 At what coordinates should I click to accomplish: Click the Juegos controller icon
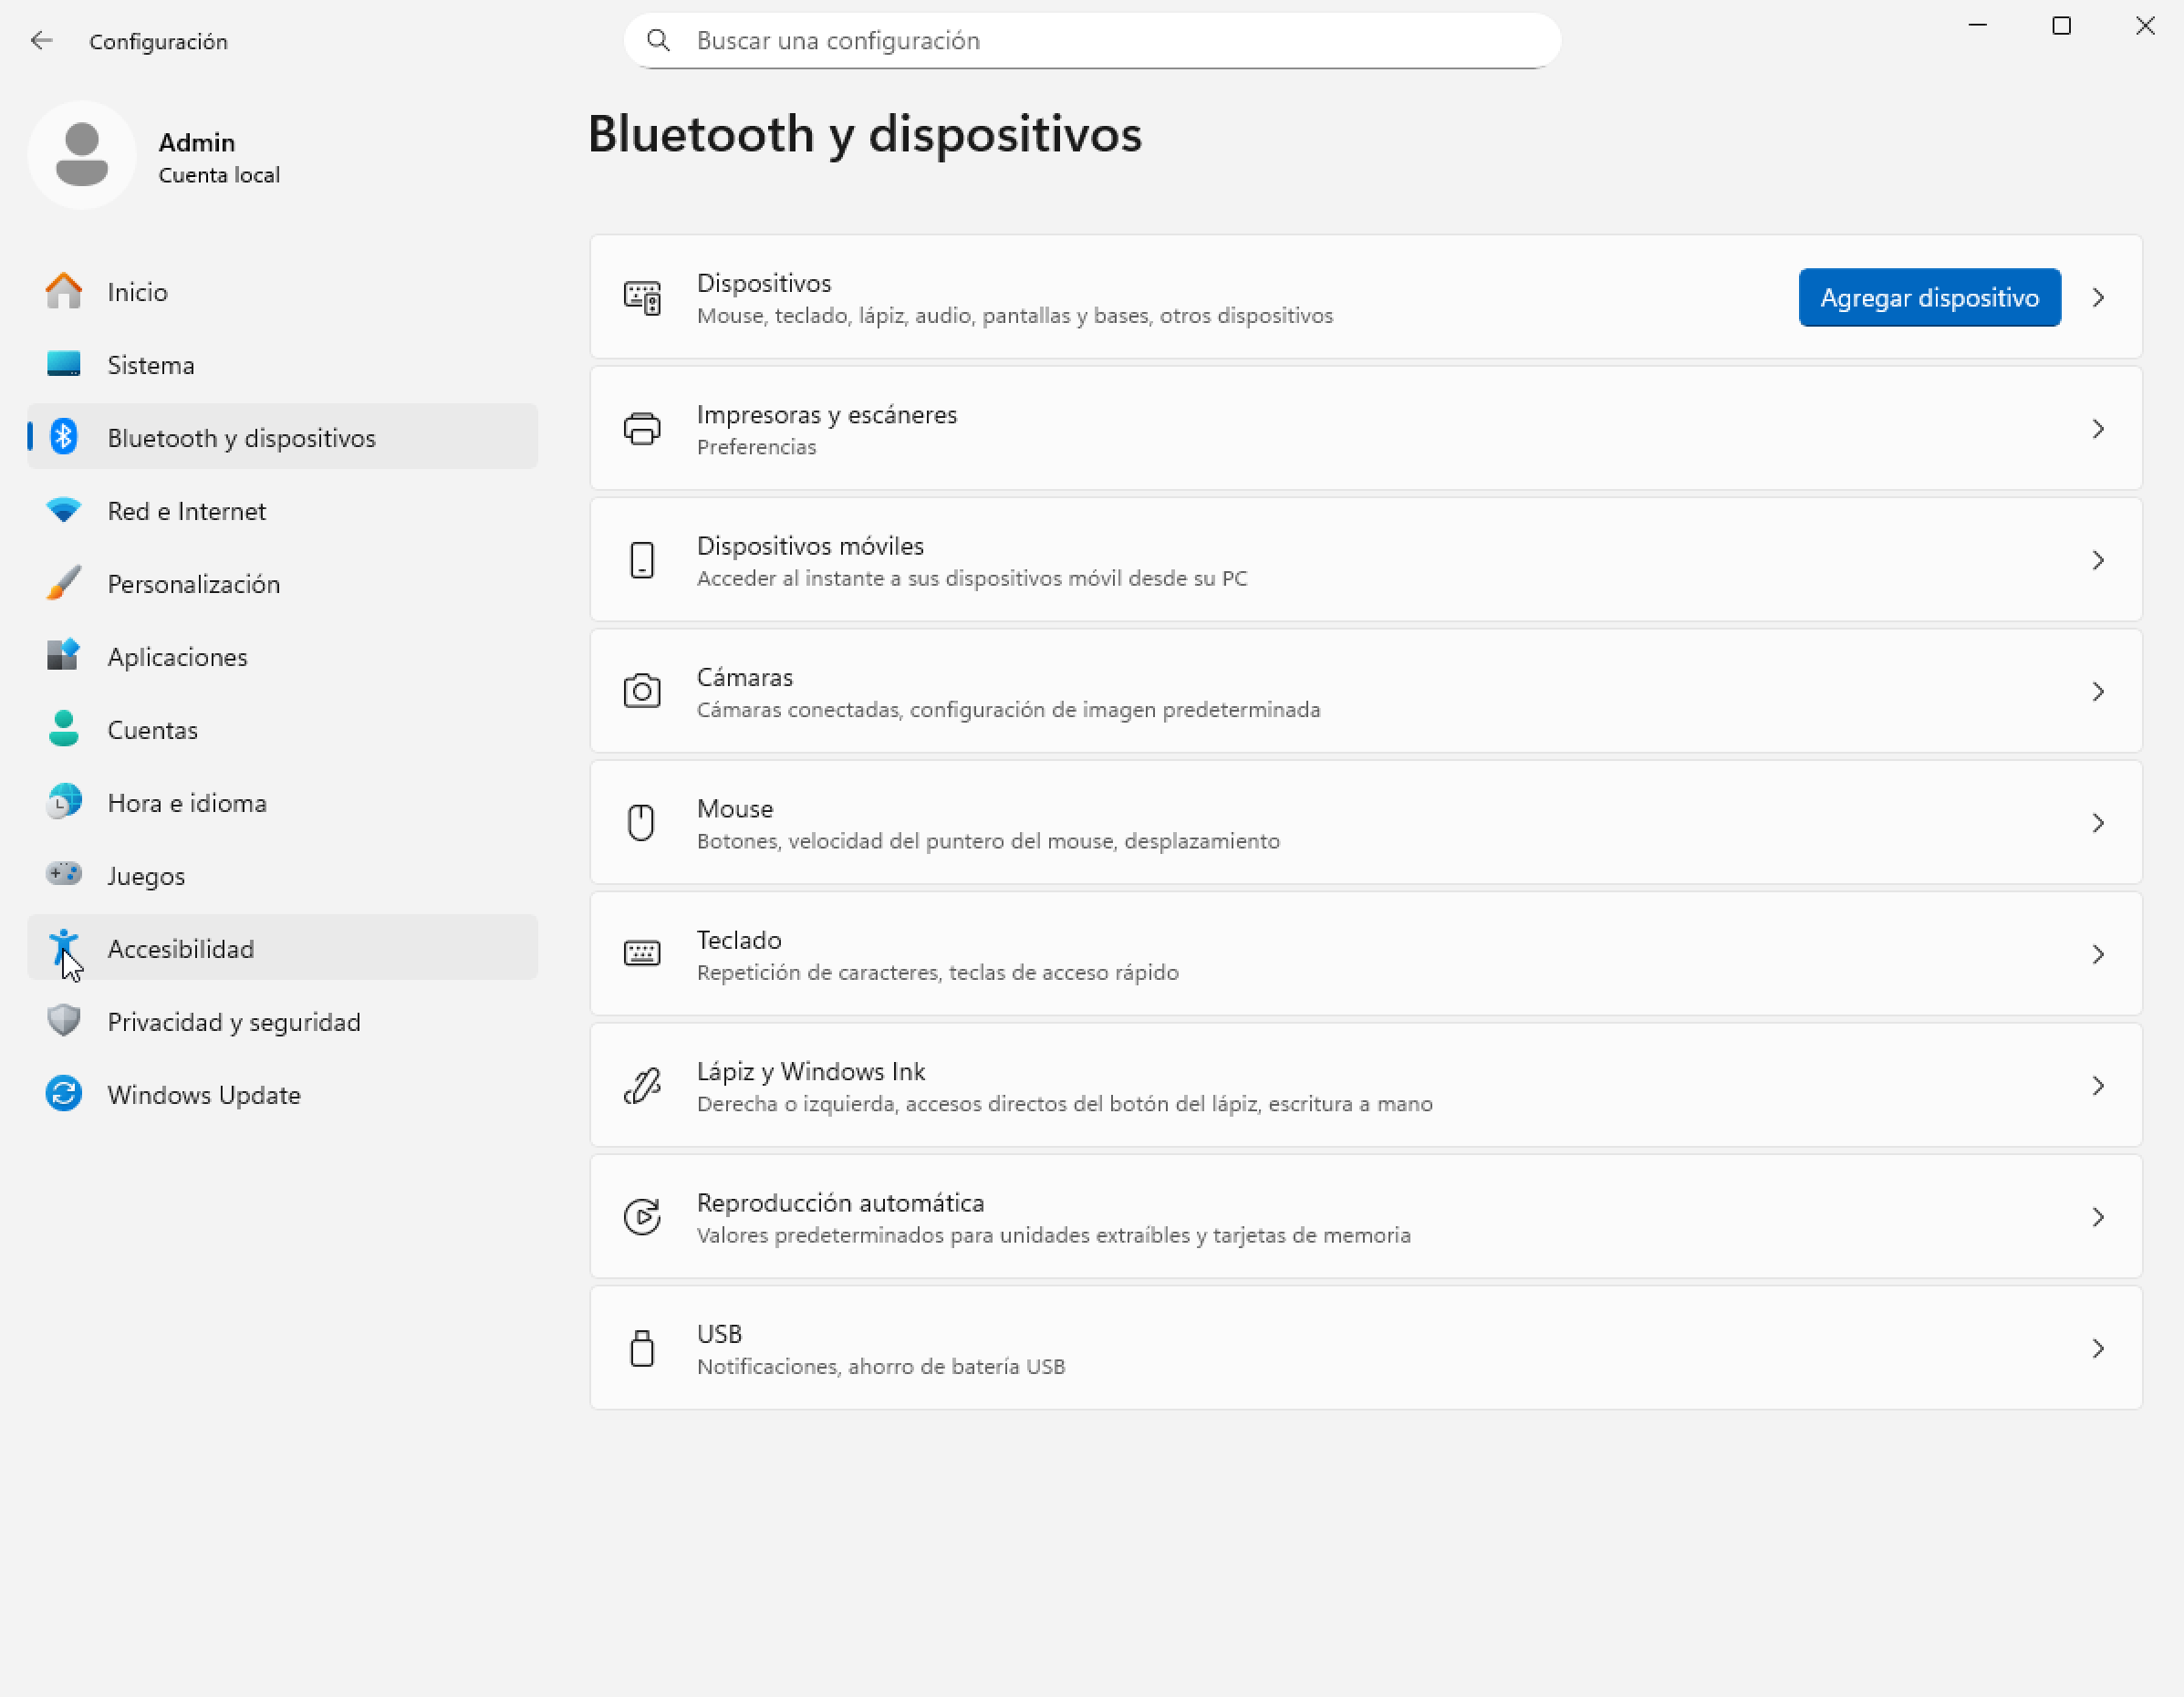[x=64, y=874]
